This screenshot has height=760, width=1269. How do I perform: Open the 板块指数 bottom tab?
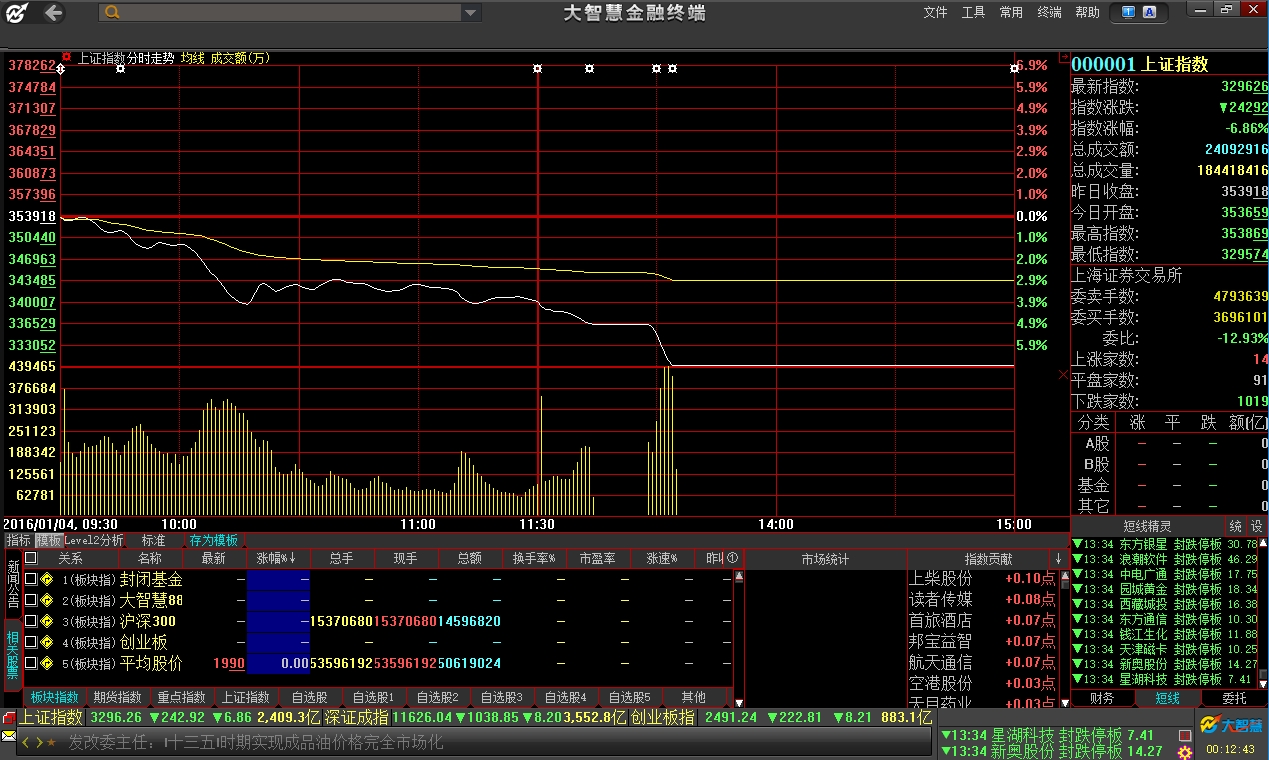point(55,697)
